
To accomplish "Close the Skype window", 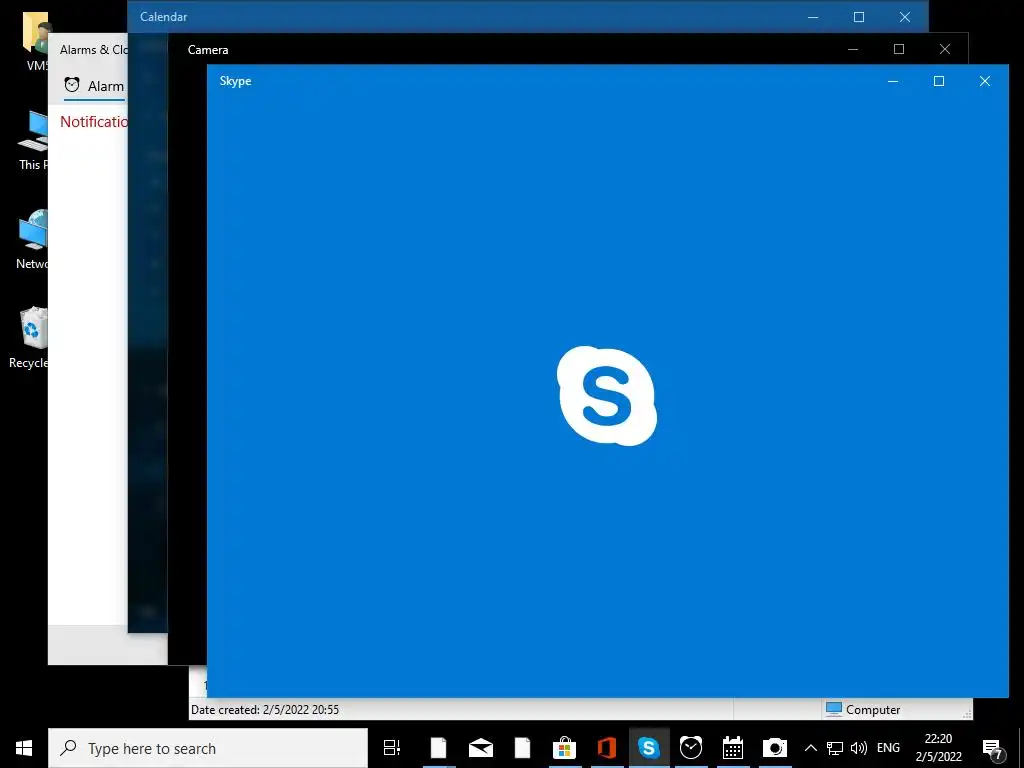I will (985, 81).
